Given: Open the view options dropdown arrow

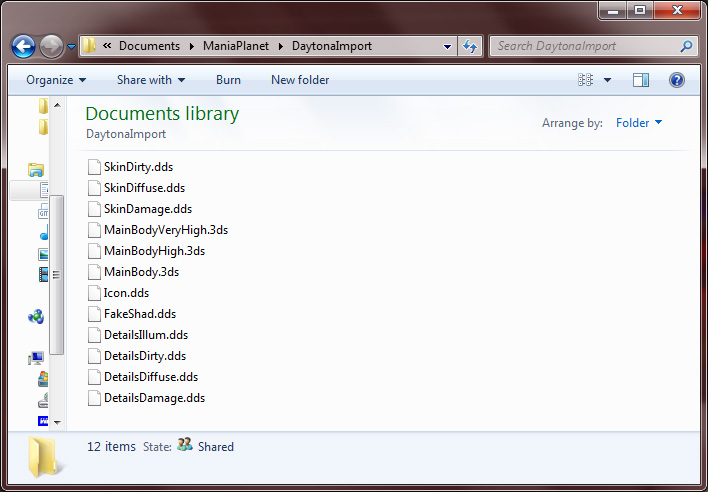Looking at the screenshot, I should (x=607, y=80).
